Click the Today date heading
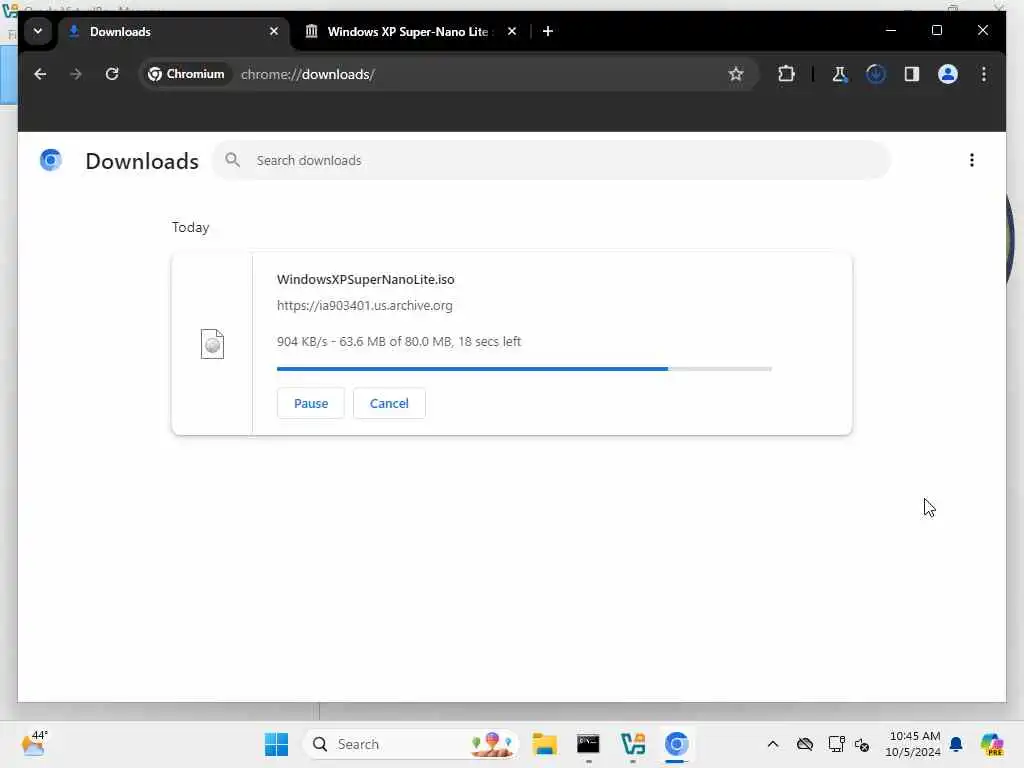This screenshot has width=1024, height=768. tap(191, 227)
